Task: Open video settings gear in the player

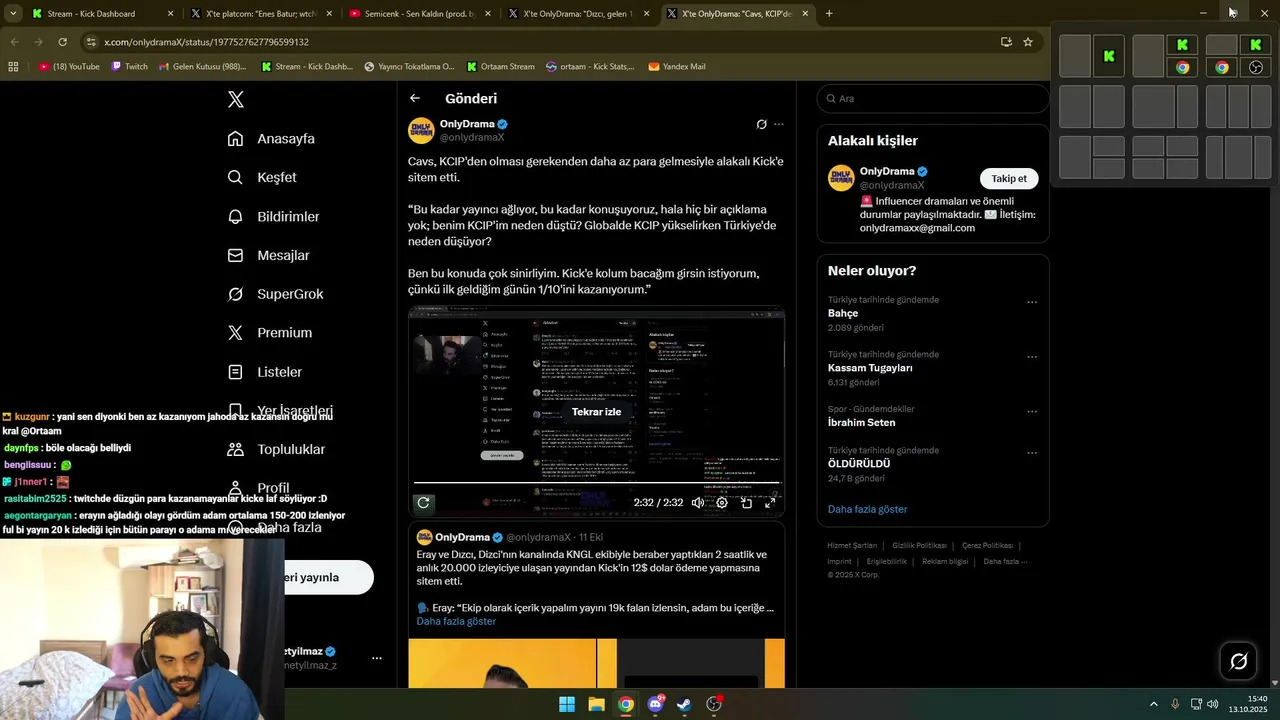Action: [x=722, y=503]
